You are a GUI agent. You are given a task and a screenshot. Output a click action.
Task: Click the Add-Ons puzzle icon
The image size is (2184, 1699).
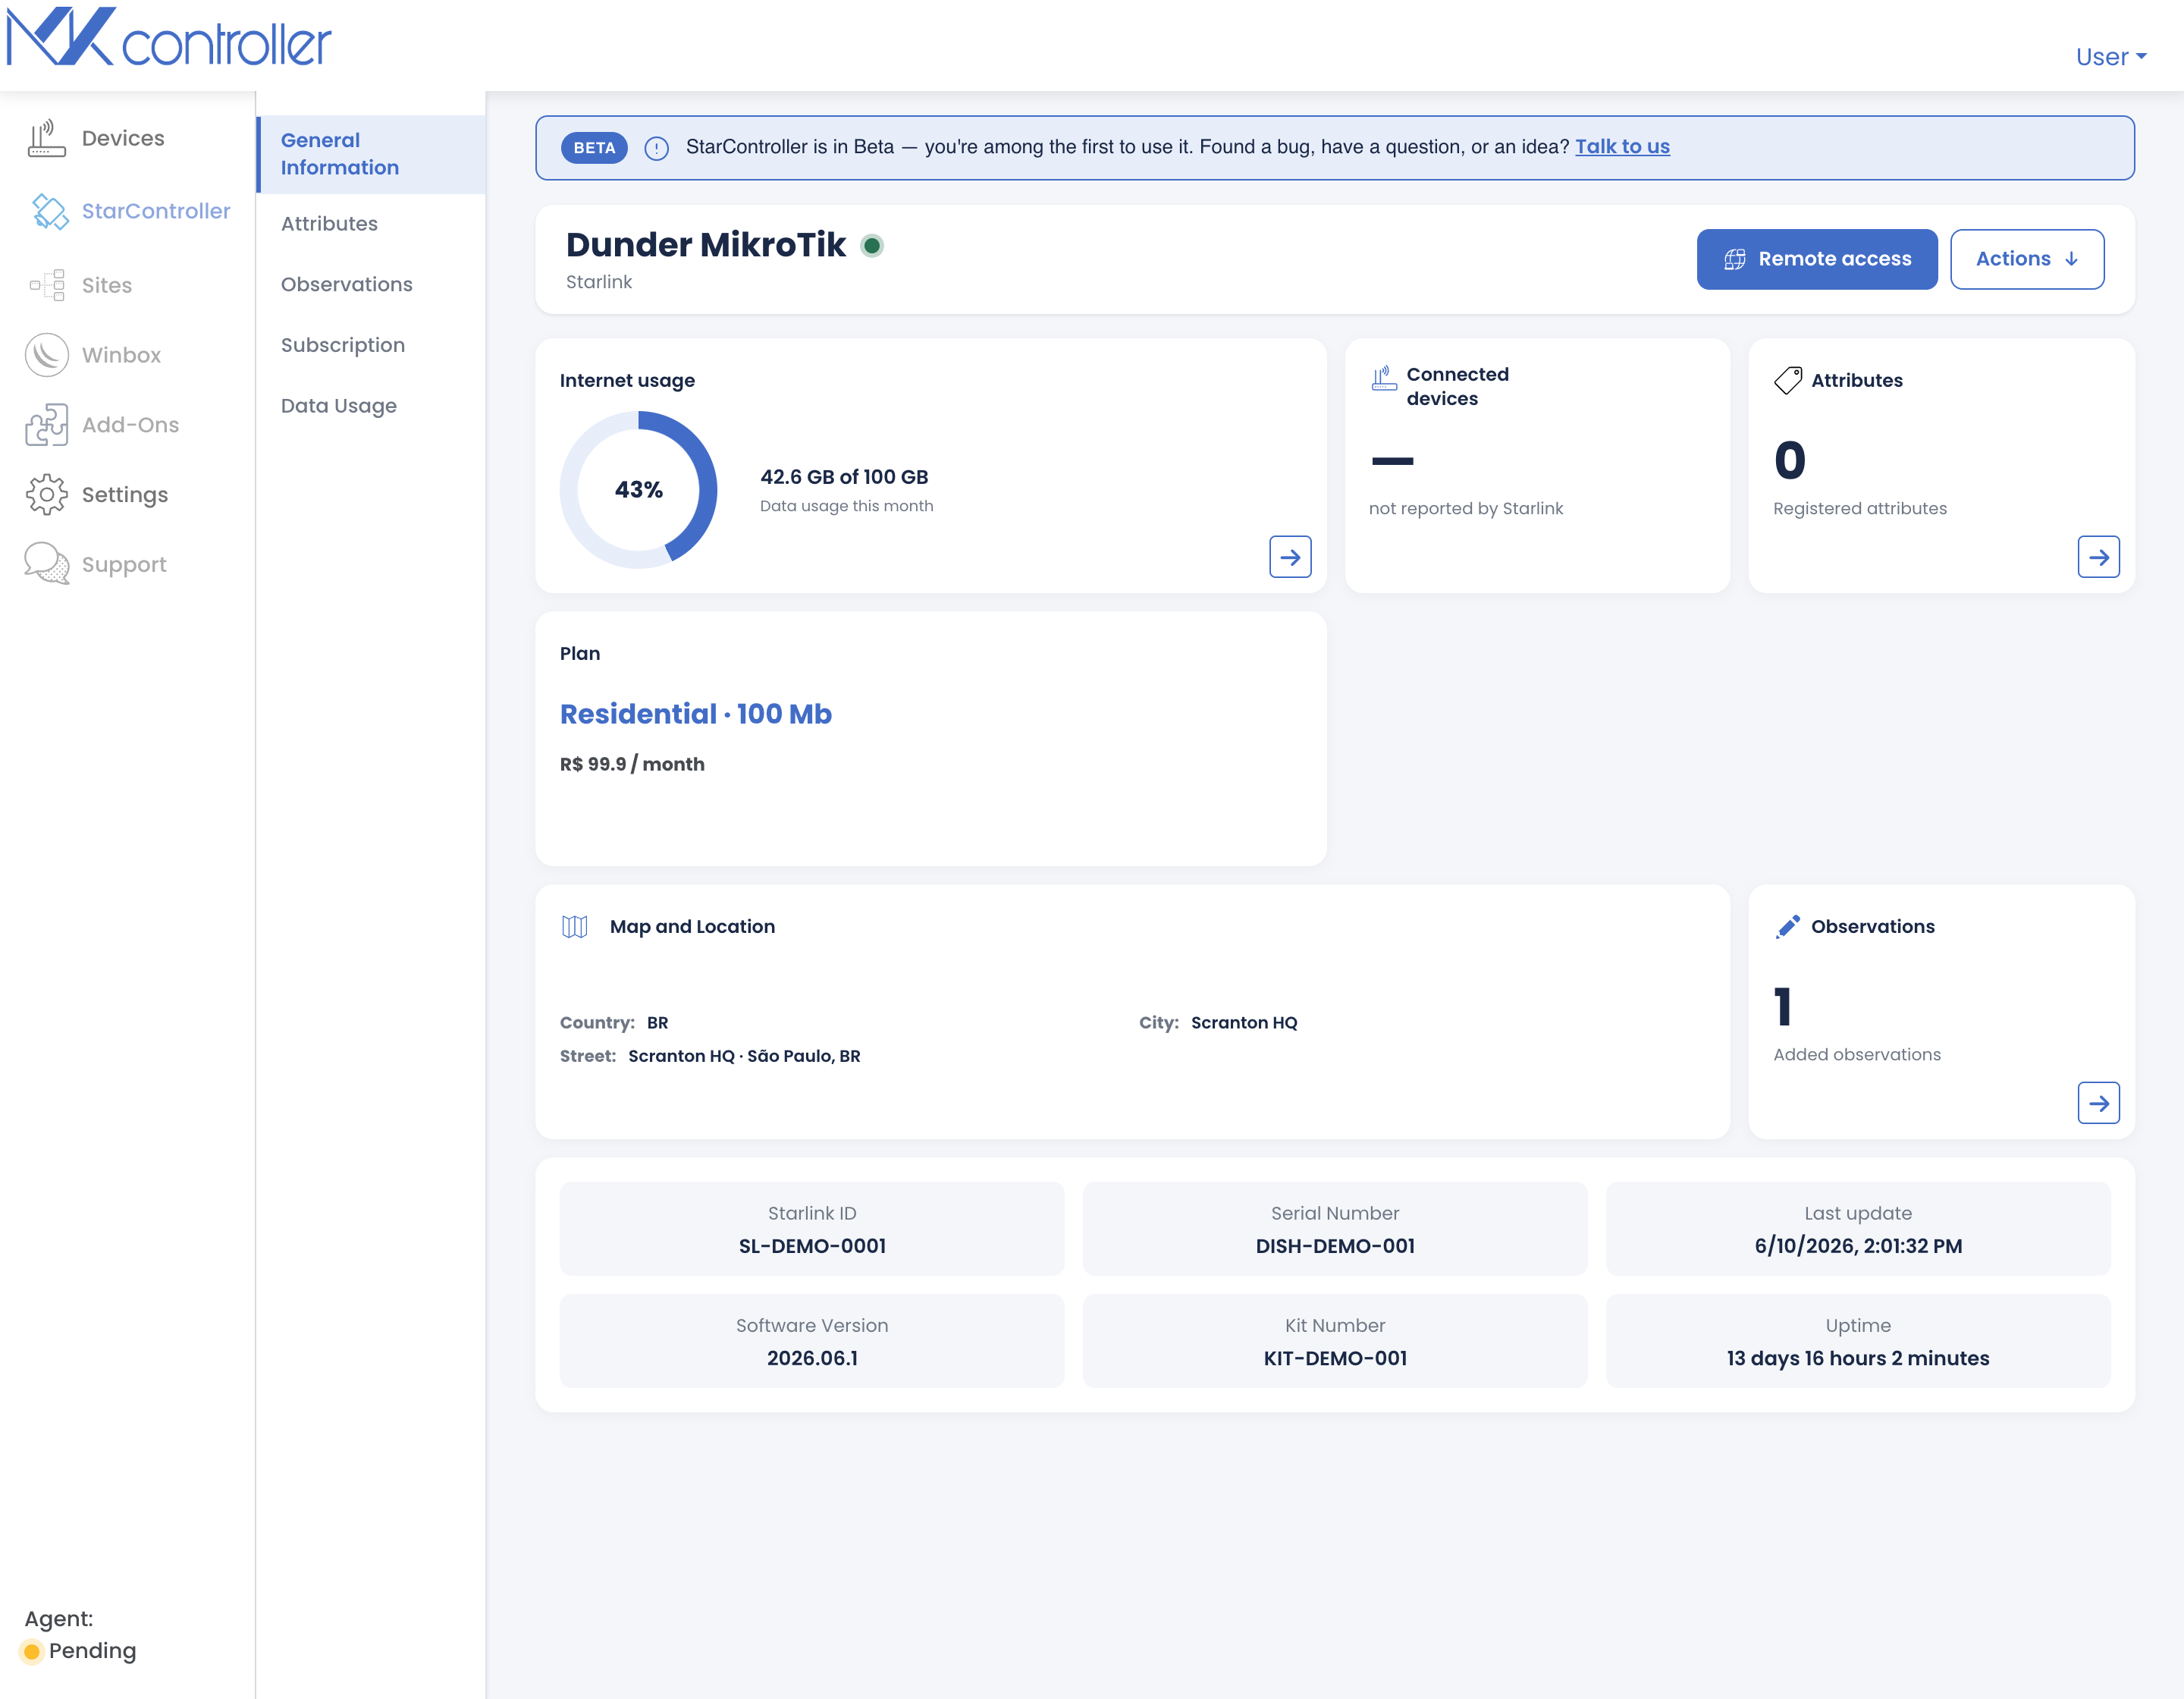coord(47,424)
